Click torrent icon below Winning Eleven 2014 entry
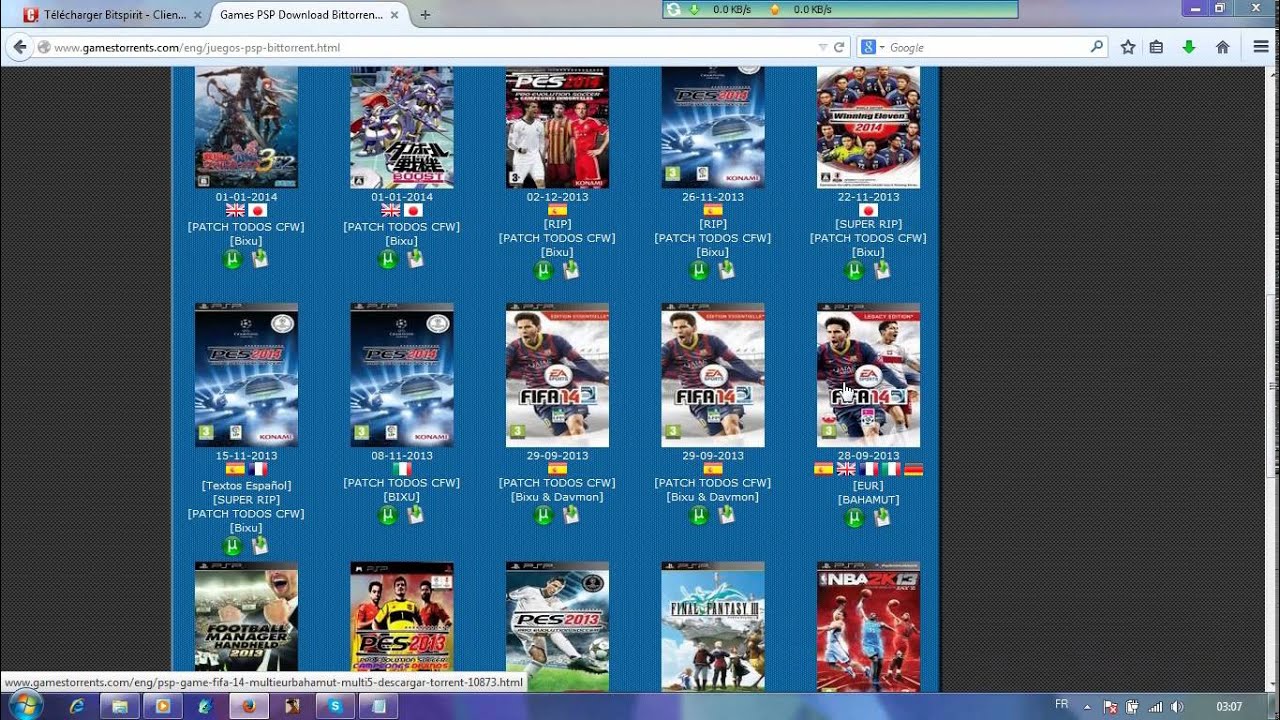Screen dimensions: 1280x720 pos(854,270)
